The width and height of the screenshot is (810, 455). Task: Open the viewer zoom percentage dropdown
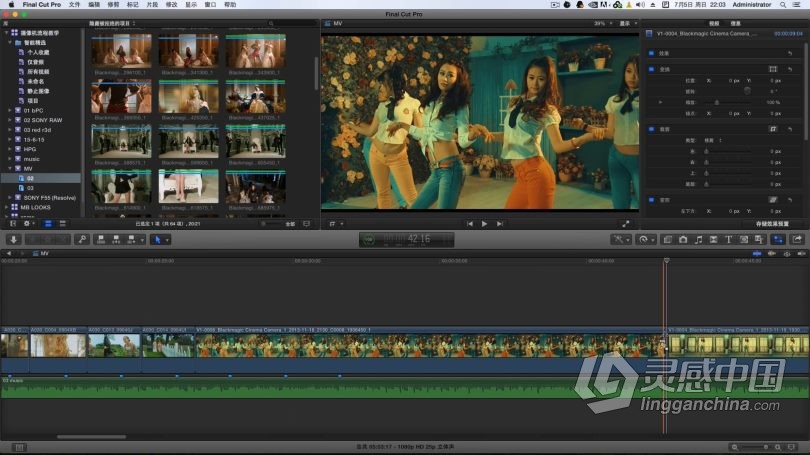point(602,23)
